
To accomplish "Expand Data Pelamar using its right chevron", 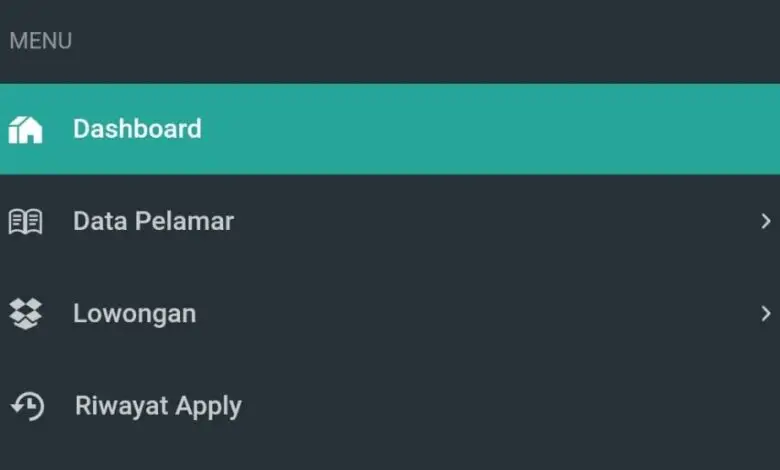I will (x=766, y=221).
